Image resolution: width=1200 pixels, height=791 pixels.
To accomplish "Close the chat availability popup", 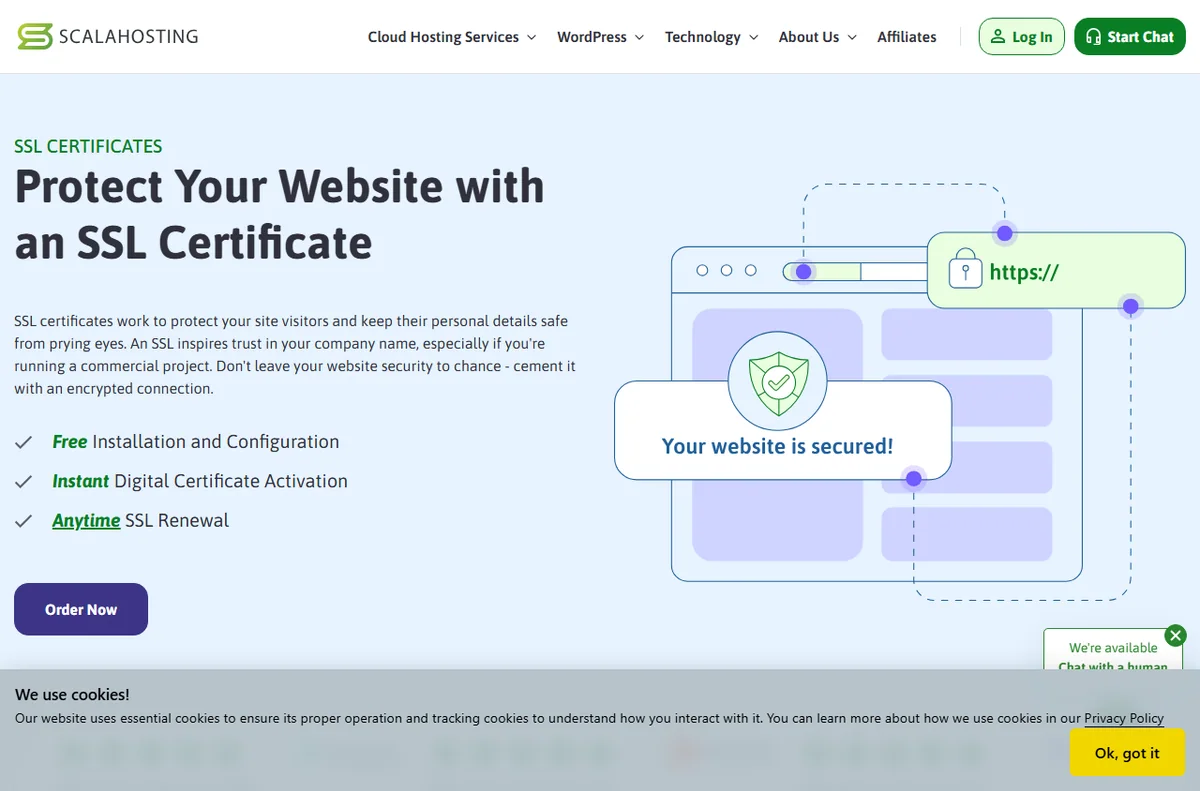I will (1176, 635).
